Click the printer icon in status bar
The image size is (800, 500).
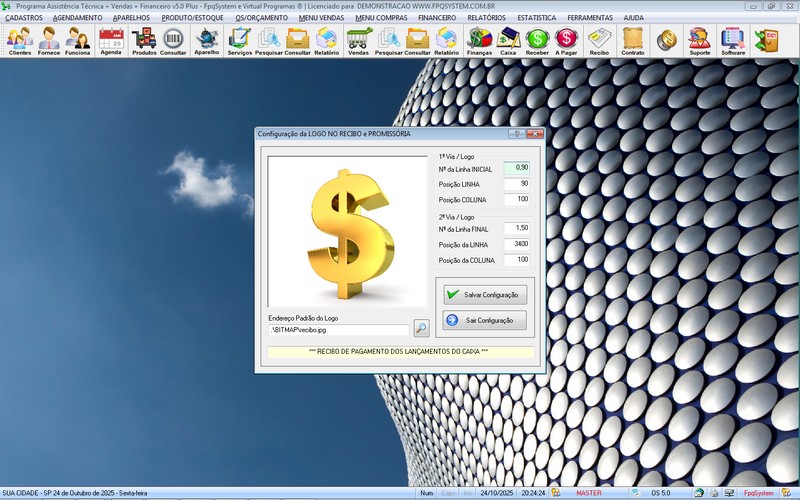click(x=714, y=493)
